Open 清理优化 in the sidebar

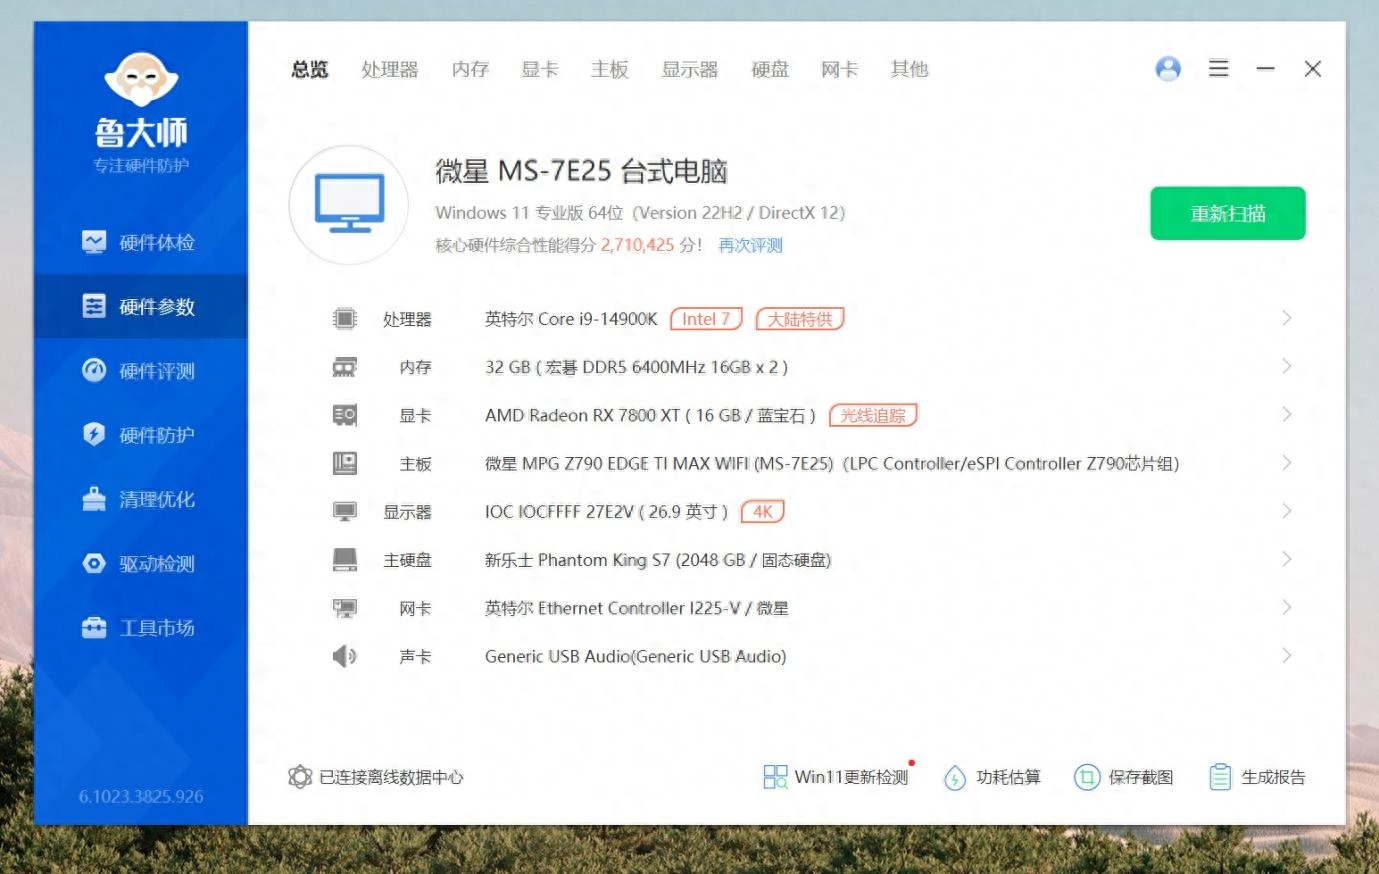click(x=140, y=499)
